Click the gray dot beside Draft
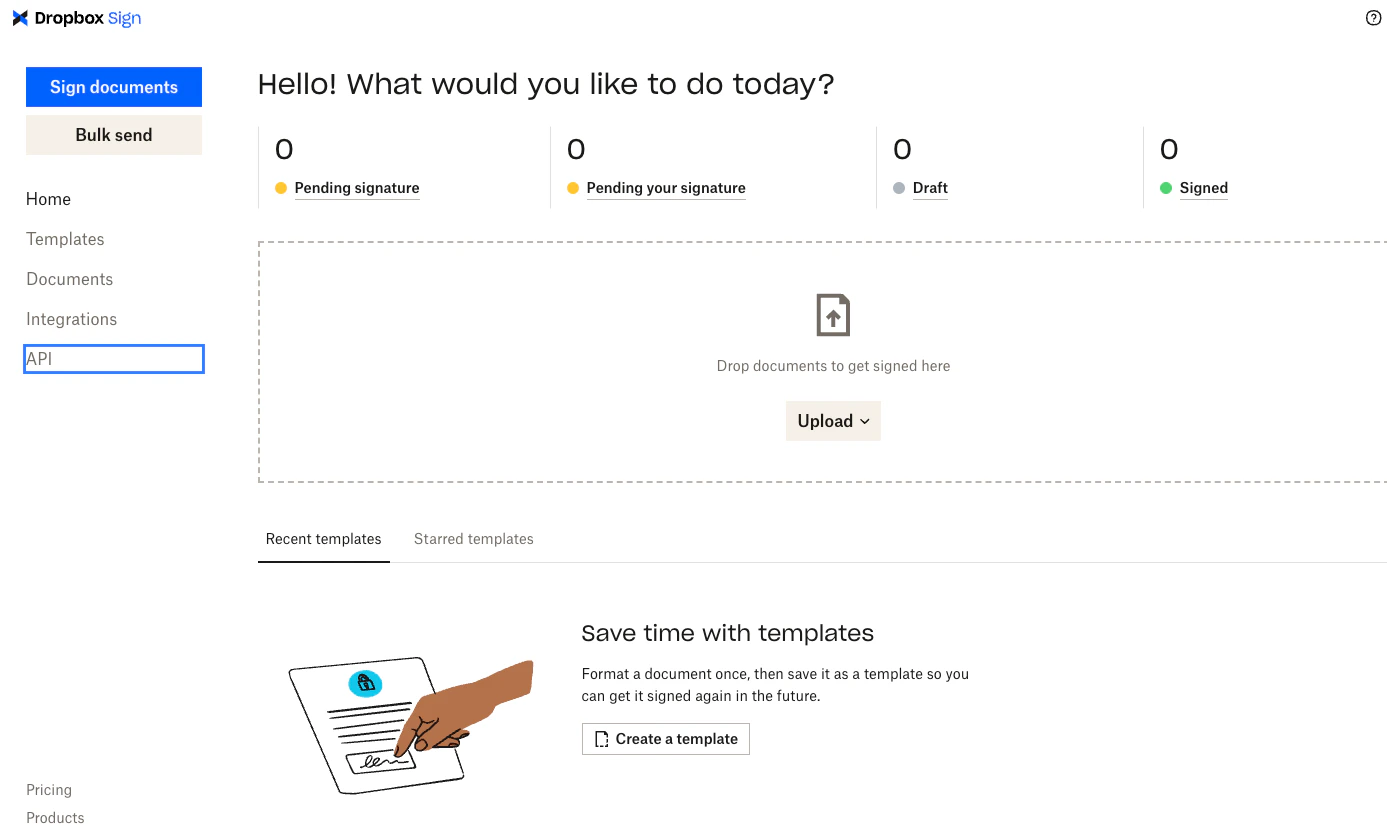 [x=899, y=188]
